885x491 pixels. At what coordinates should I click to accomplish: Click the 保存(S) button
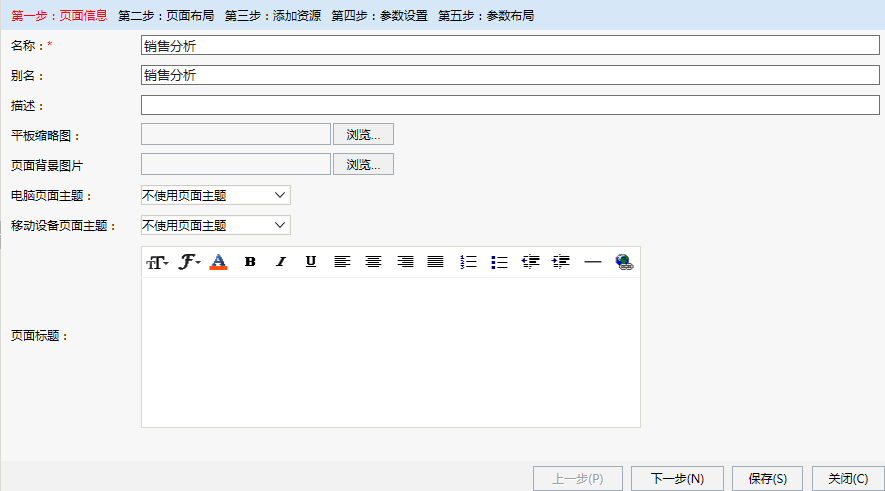pos(767,479)
